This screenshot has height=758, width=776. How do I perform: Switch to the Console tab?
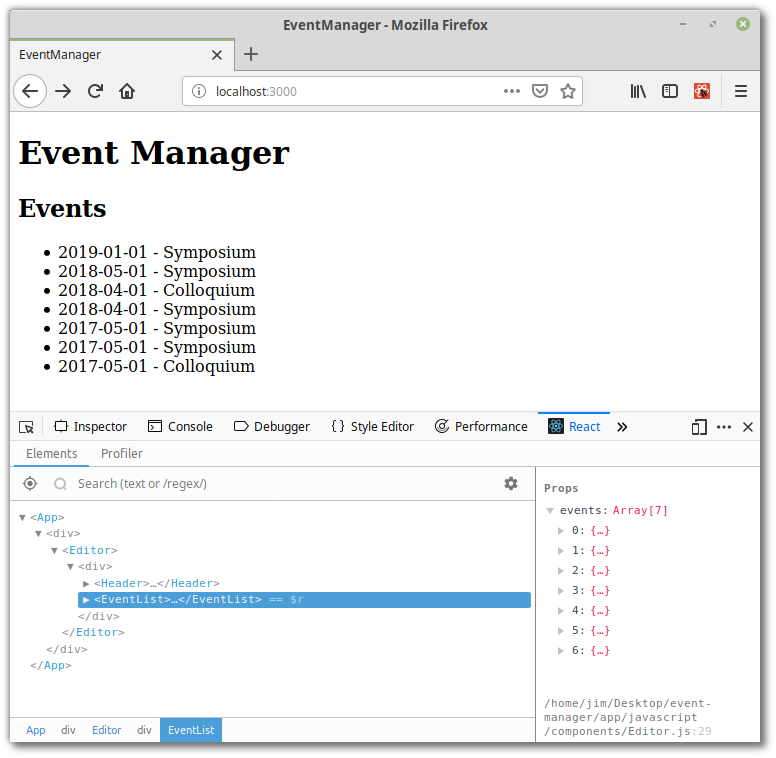pyautogui.click(x=180, y=426)
